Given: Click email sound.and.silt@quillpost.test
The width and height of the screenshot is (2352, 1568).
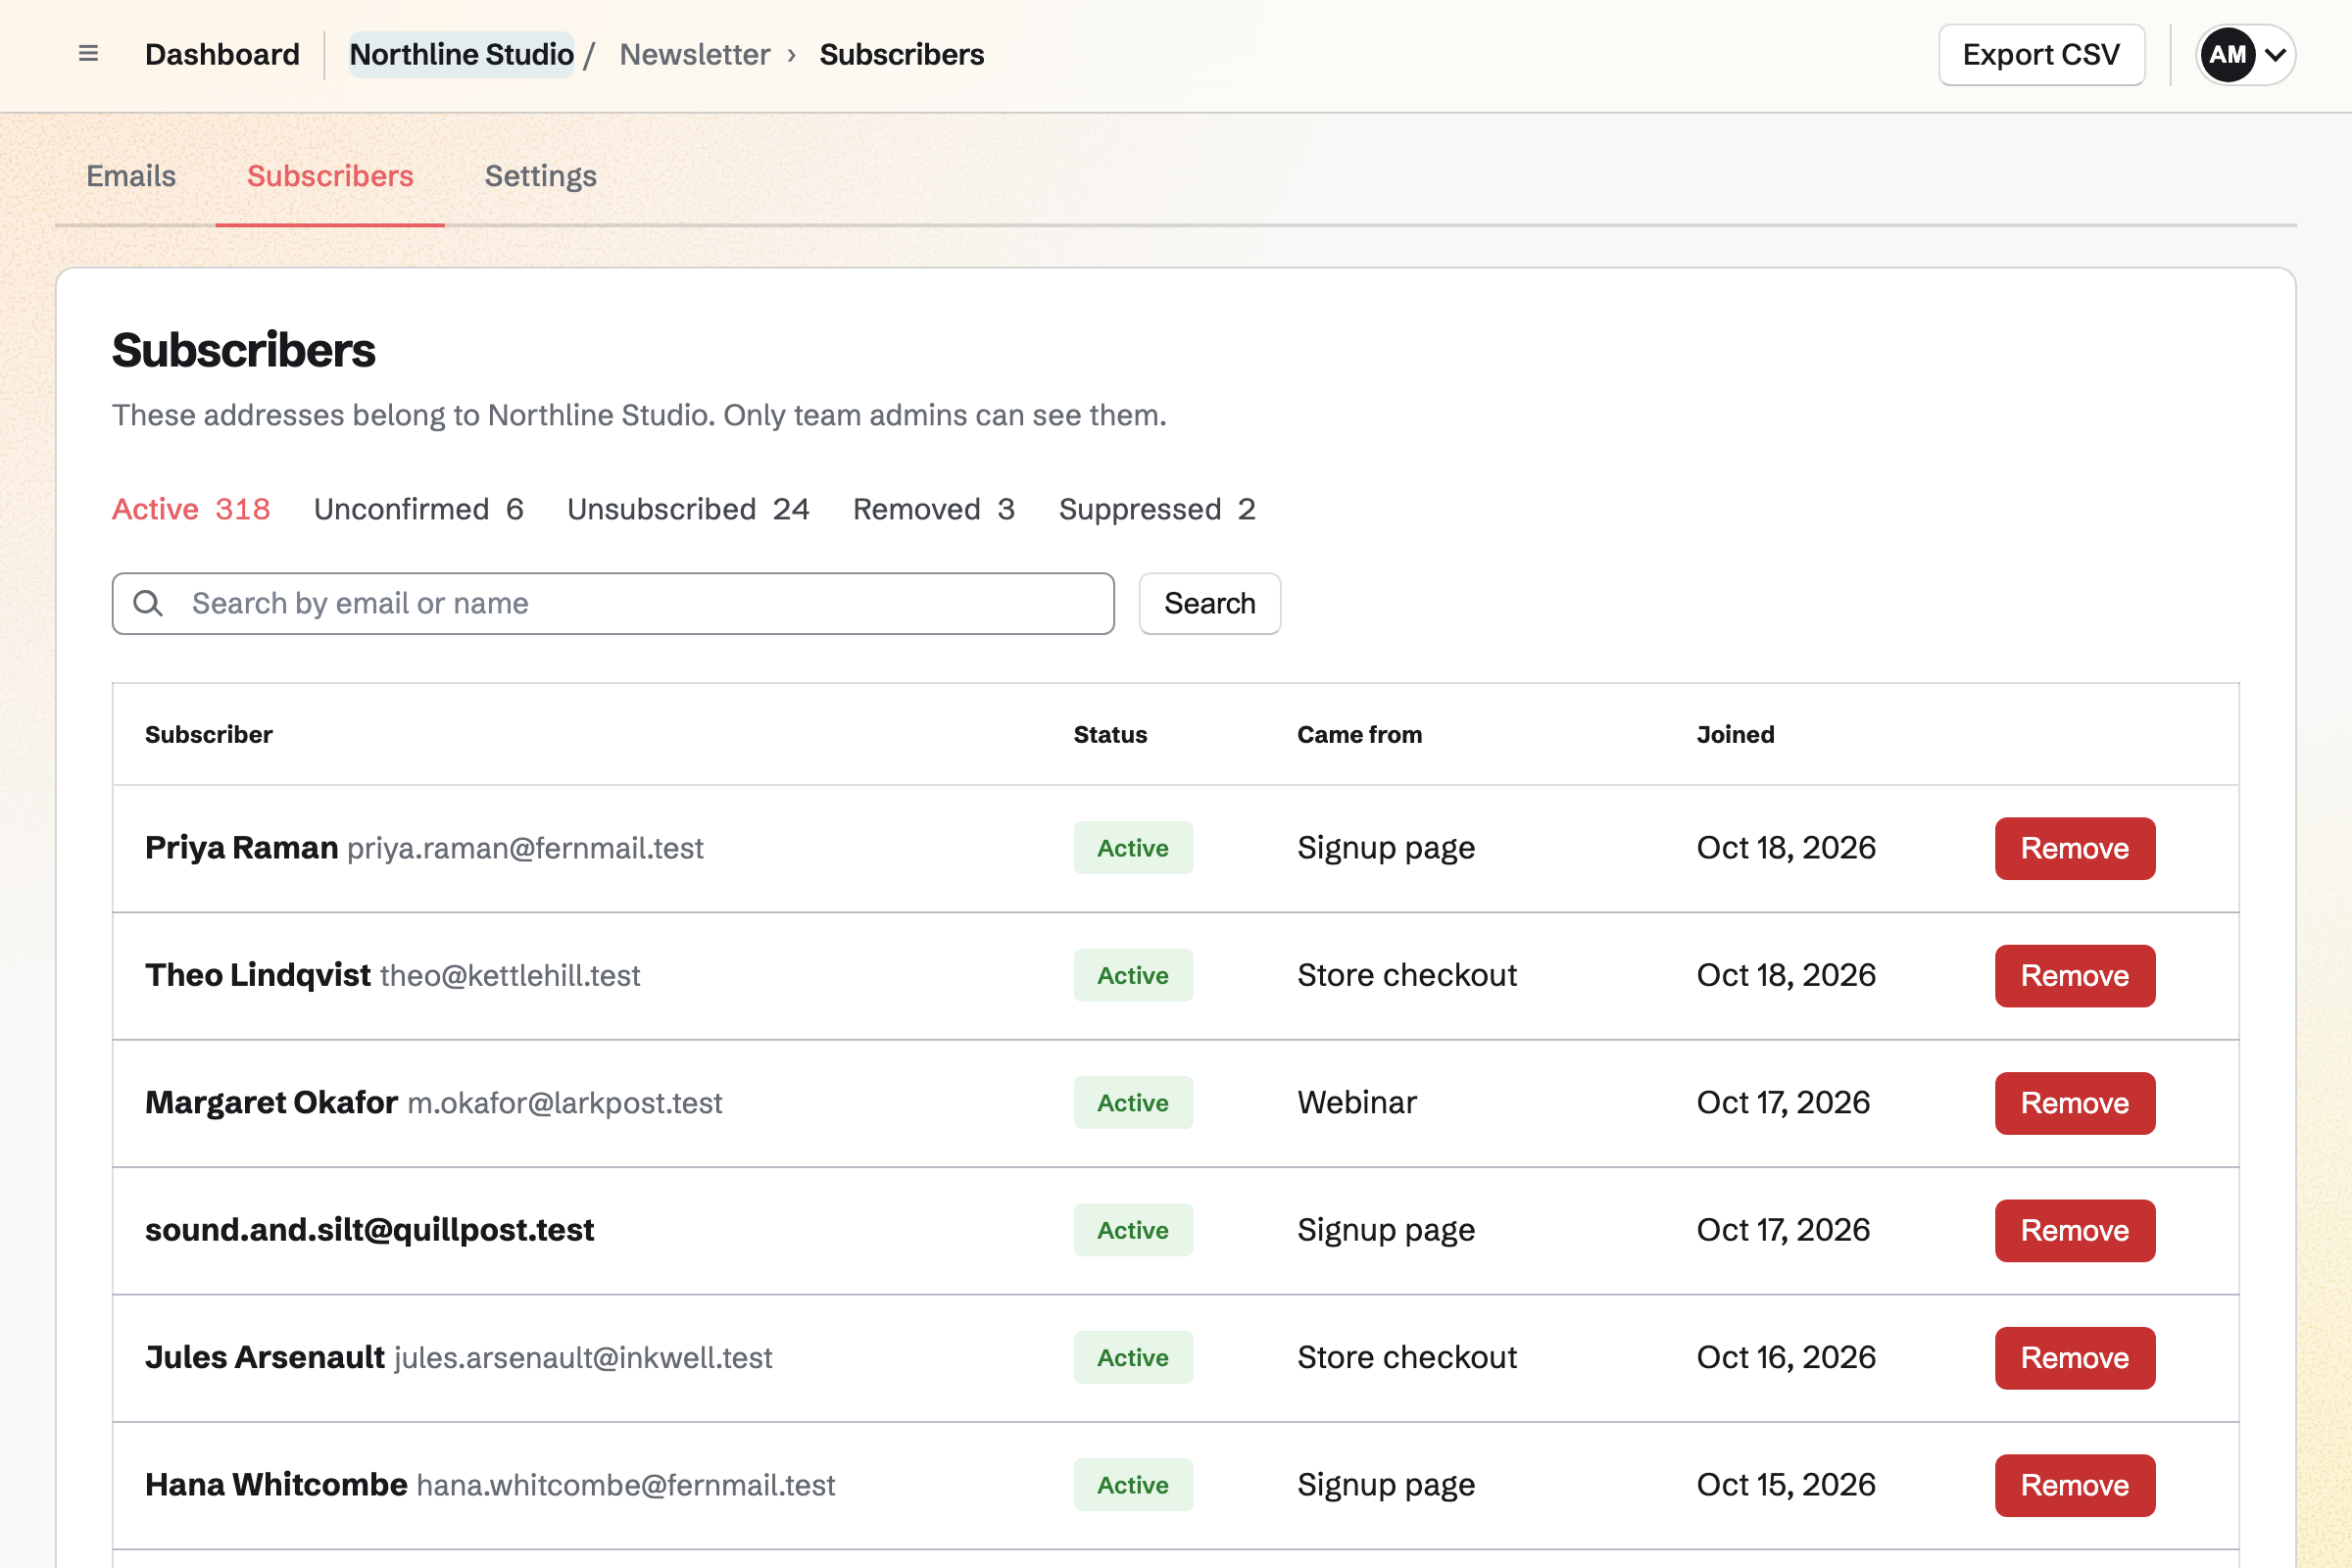Looking at the screenshot, I should [369, 1230].
